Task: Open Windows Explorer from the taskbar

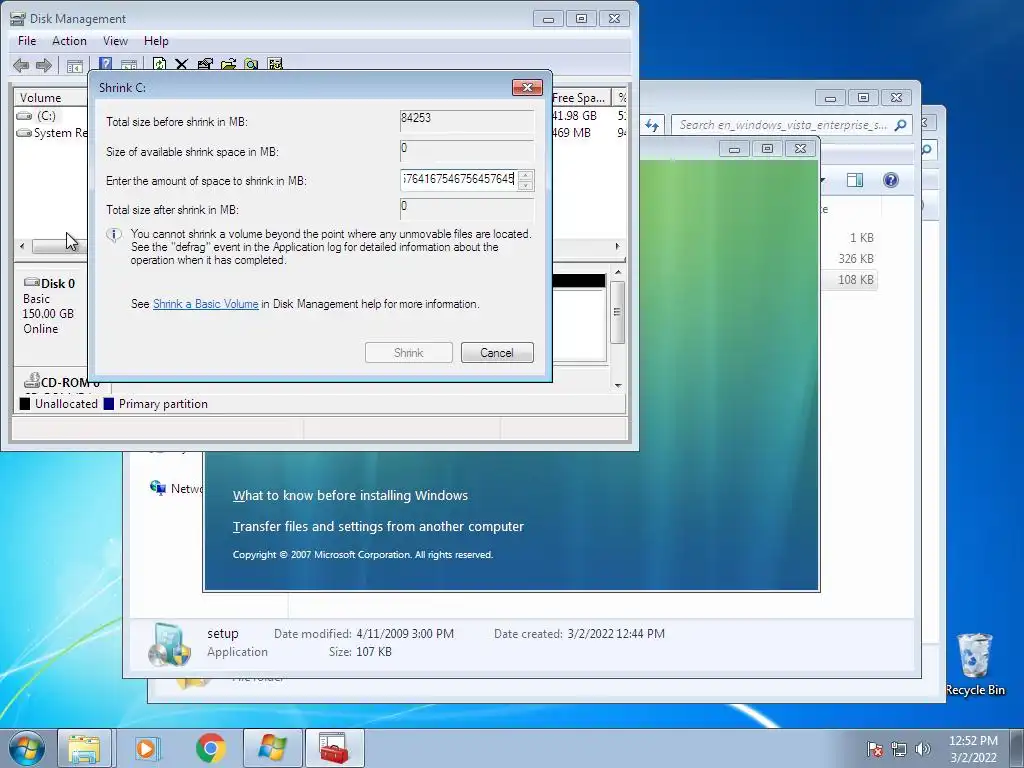Action: [x=84, y=748]
